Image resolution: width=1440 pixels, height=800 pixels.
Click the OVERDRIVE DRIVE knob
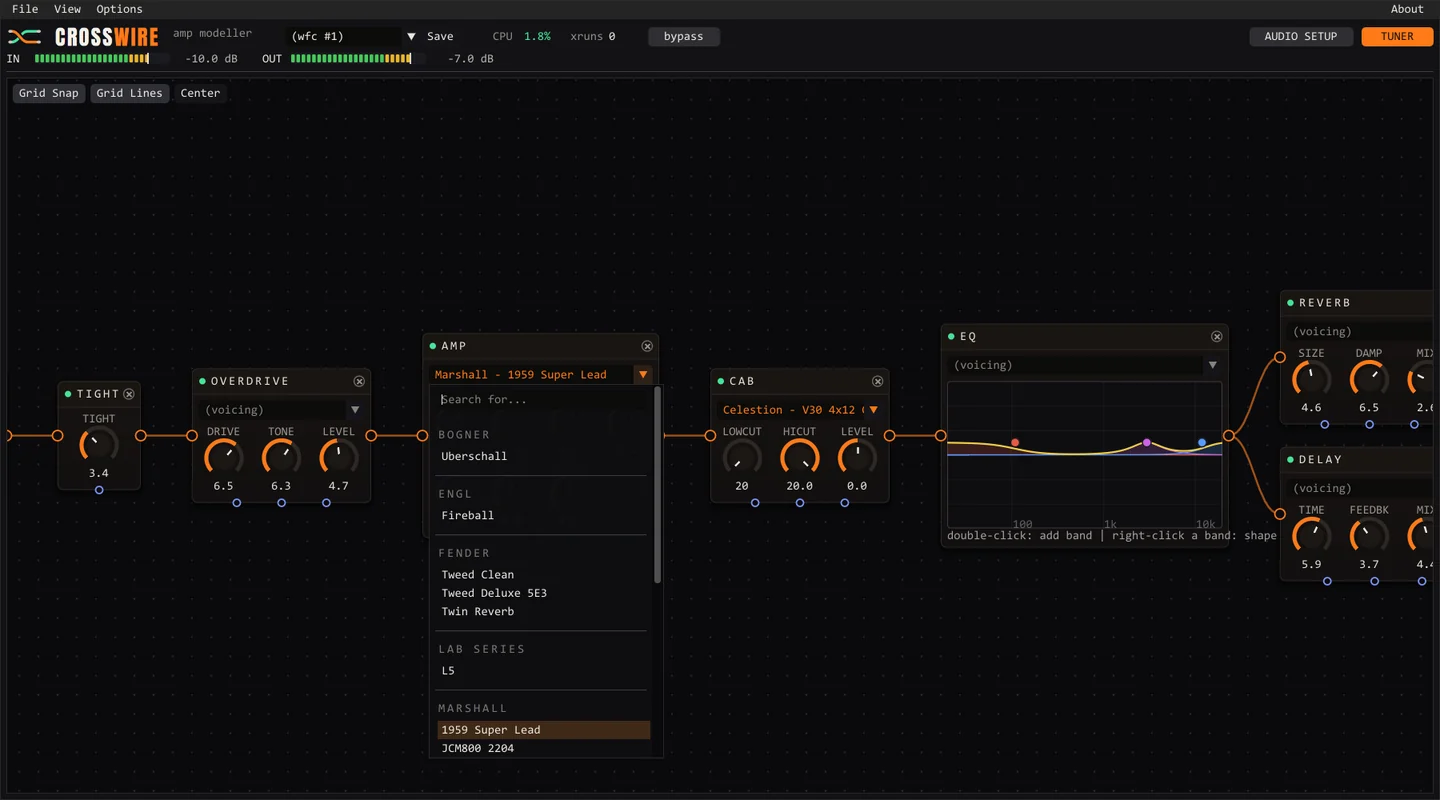coord(224,458)
